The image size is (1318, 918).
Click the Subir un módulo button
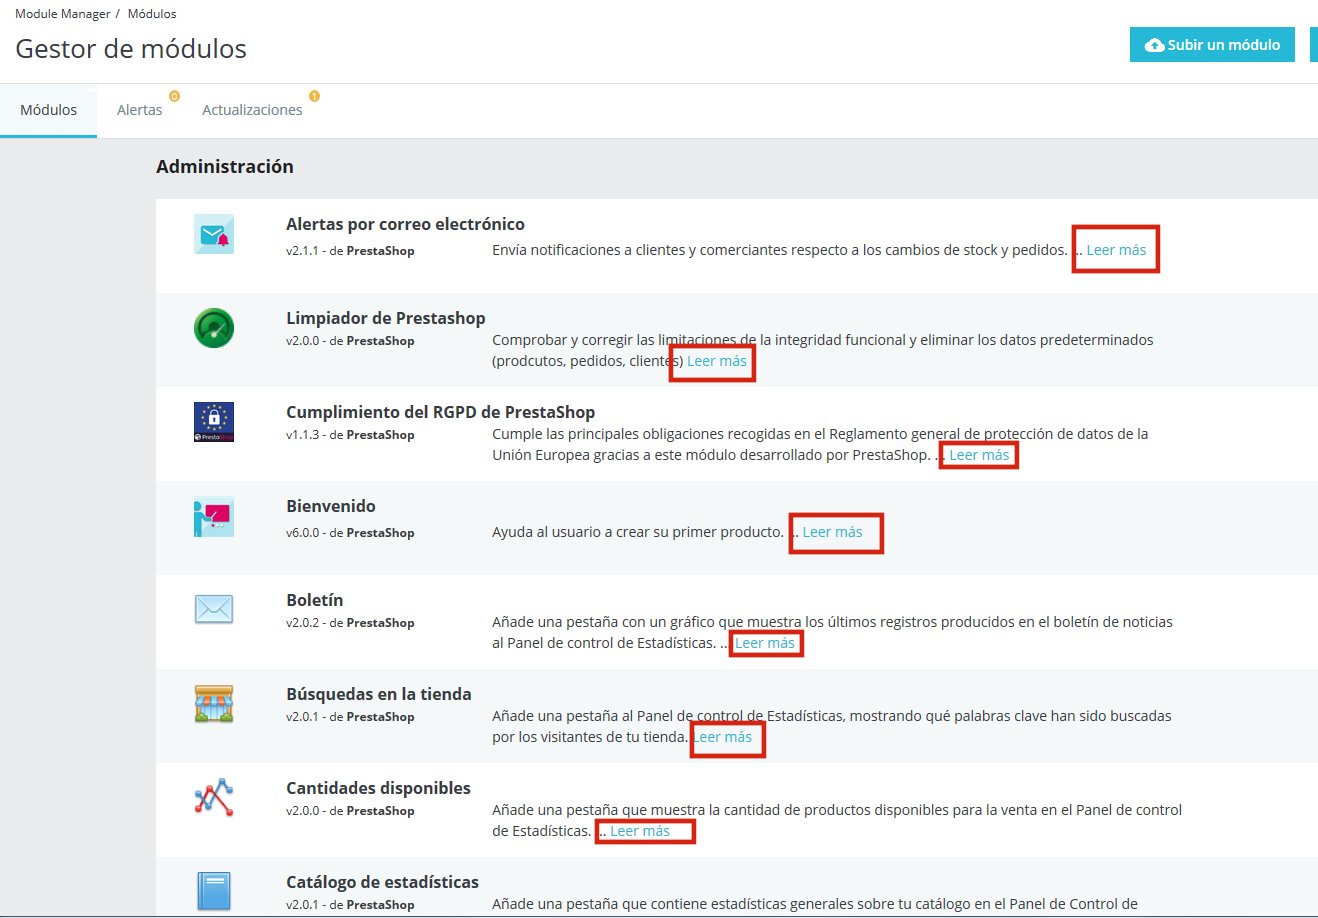pos(1212,45)
